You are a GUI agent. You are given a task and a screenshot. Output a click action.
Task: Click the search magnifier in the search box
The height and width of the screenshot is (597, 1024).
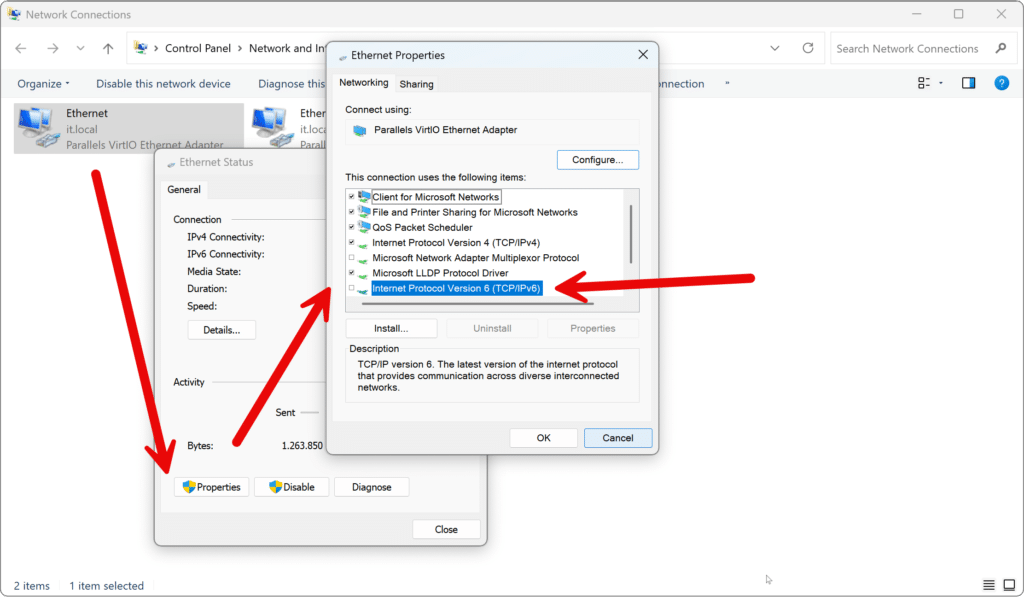click(1001, 48)
